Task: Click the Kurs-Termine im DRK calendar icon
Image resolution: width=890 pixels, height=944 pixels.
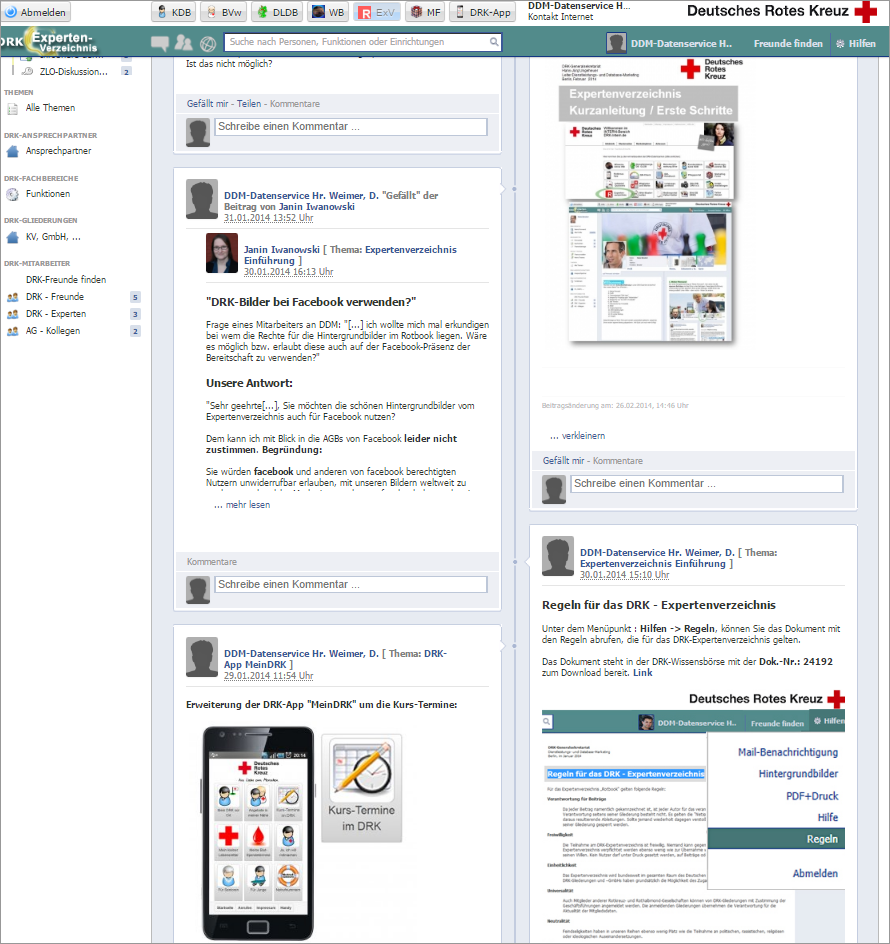Action: pyautogui.click(x=361, y=787)
